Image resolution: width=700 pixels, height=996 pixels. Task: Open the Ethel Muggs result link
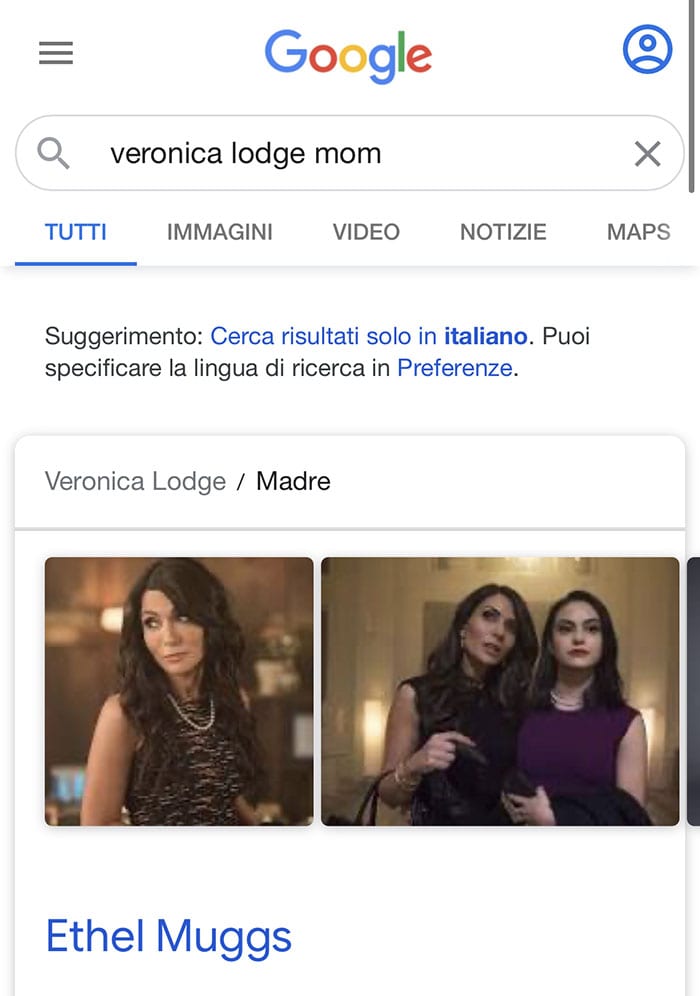(168, 937)
